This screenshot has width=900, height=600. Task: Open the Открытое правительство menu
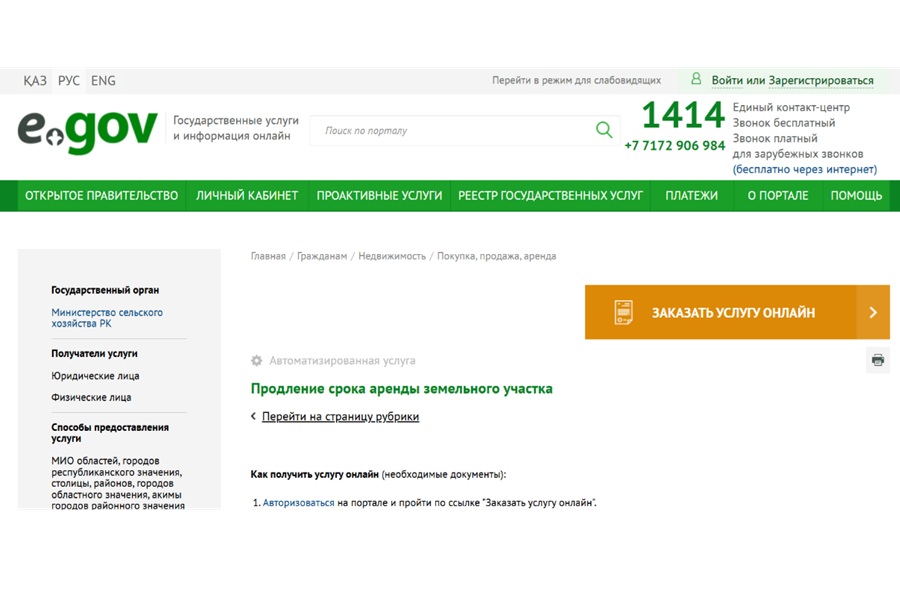101,196
